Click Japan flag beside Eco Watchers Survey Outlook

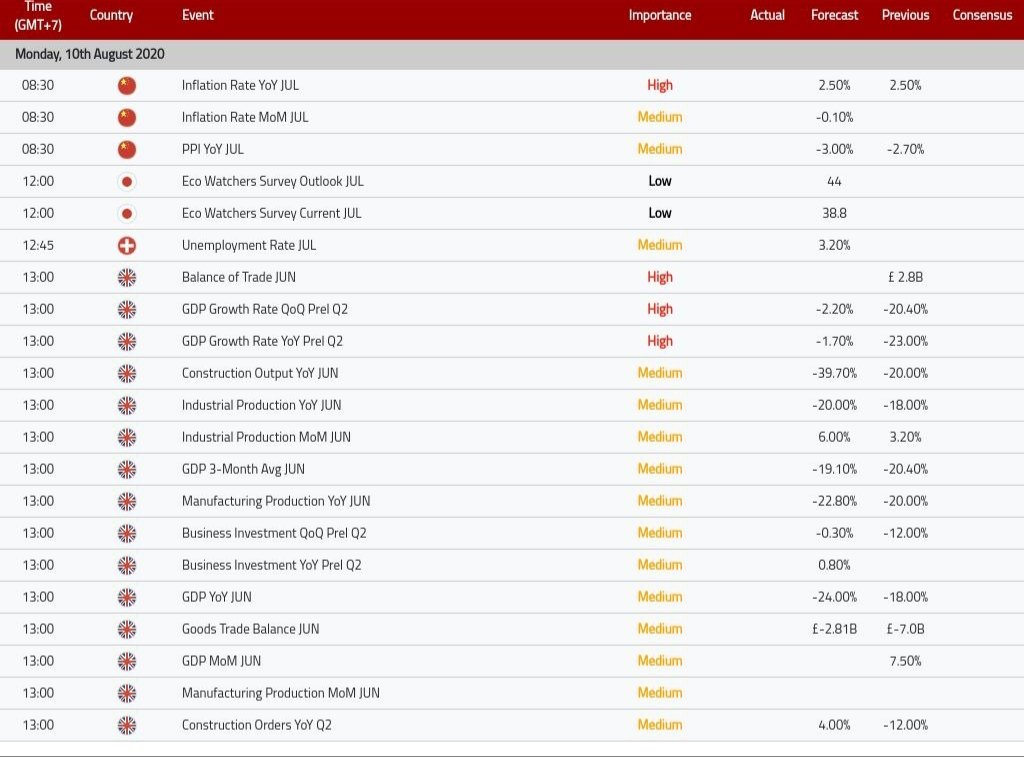pos(127,181)
